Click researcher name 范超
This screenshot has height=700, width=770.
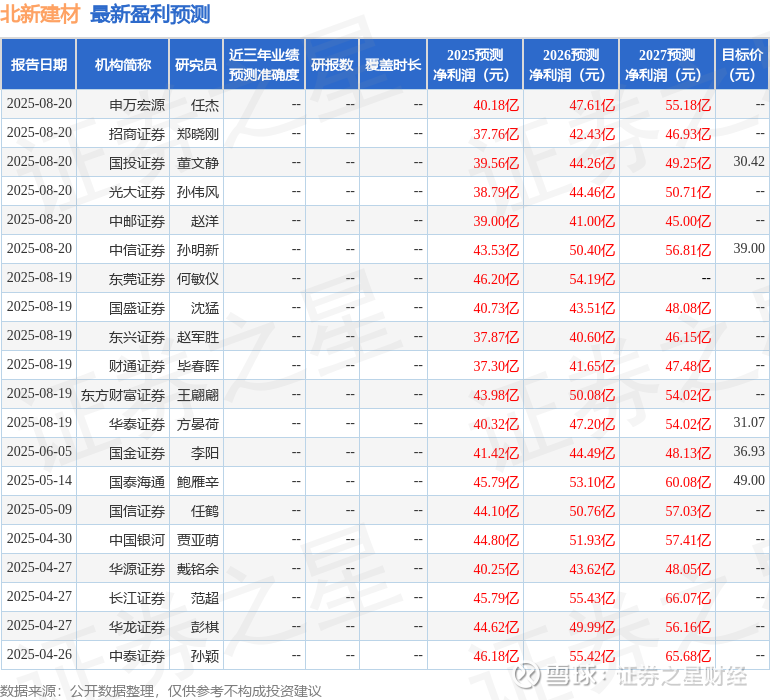[x=205, y=598]
